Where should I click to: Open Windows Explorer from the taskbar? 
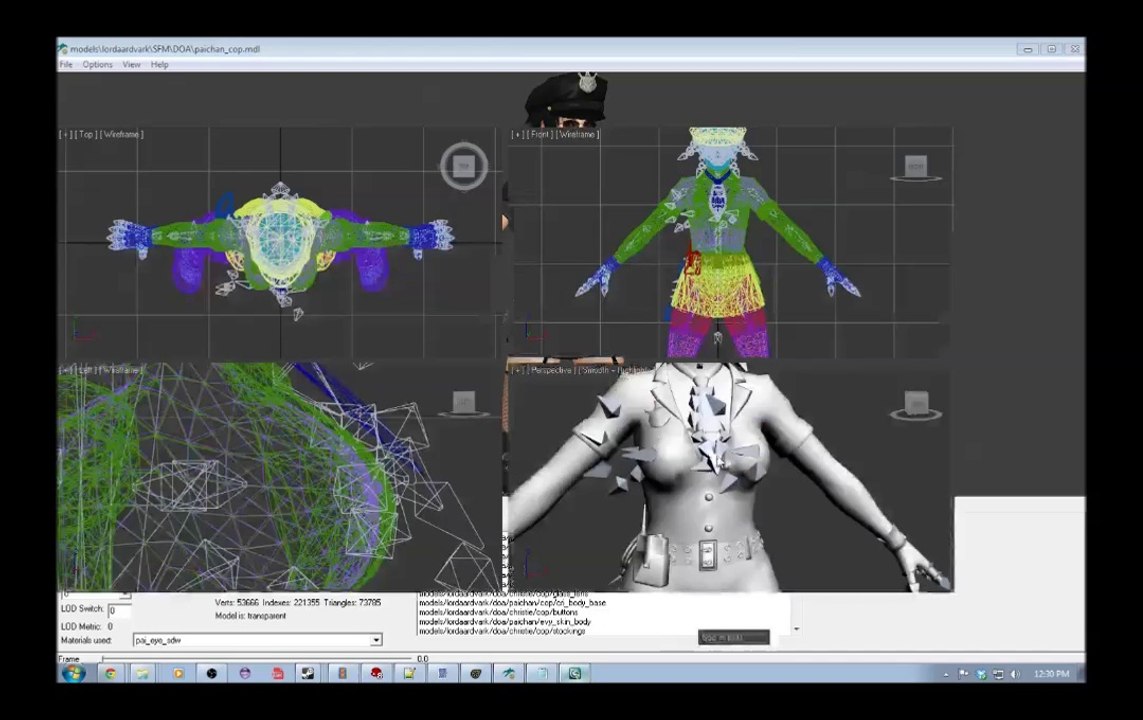[x=143, y=673]
